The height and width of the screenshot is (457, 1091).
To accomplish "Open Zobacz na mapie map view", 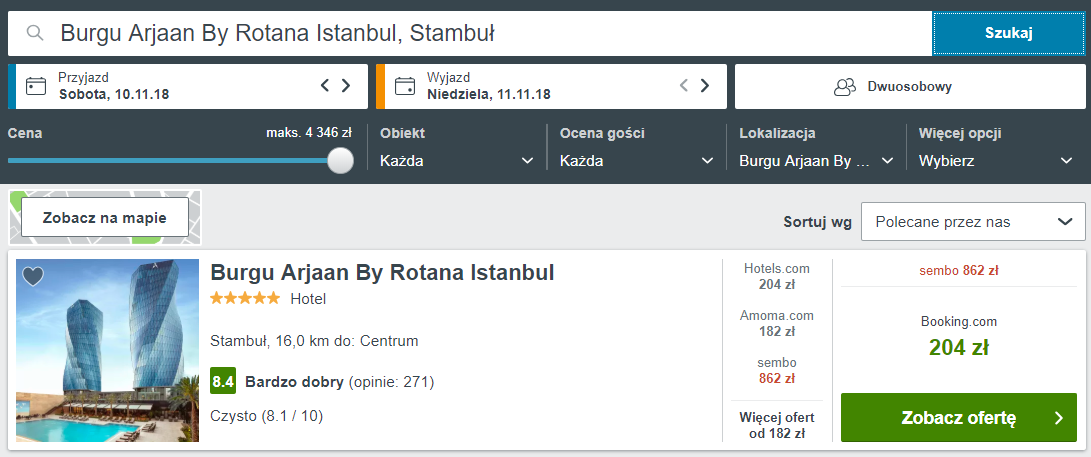I will 104,217.
